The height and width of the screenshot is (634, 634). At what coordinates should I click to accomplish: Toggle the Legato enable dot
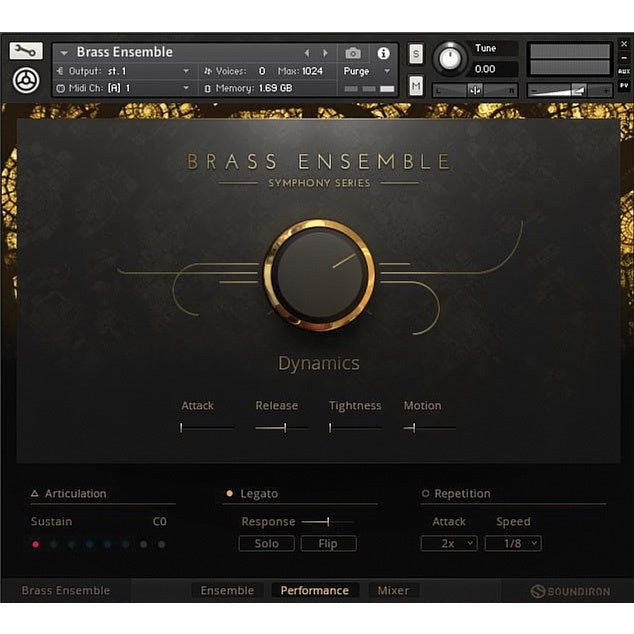tap(229, 493)
